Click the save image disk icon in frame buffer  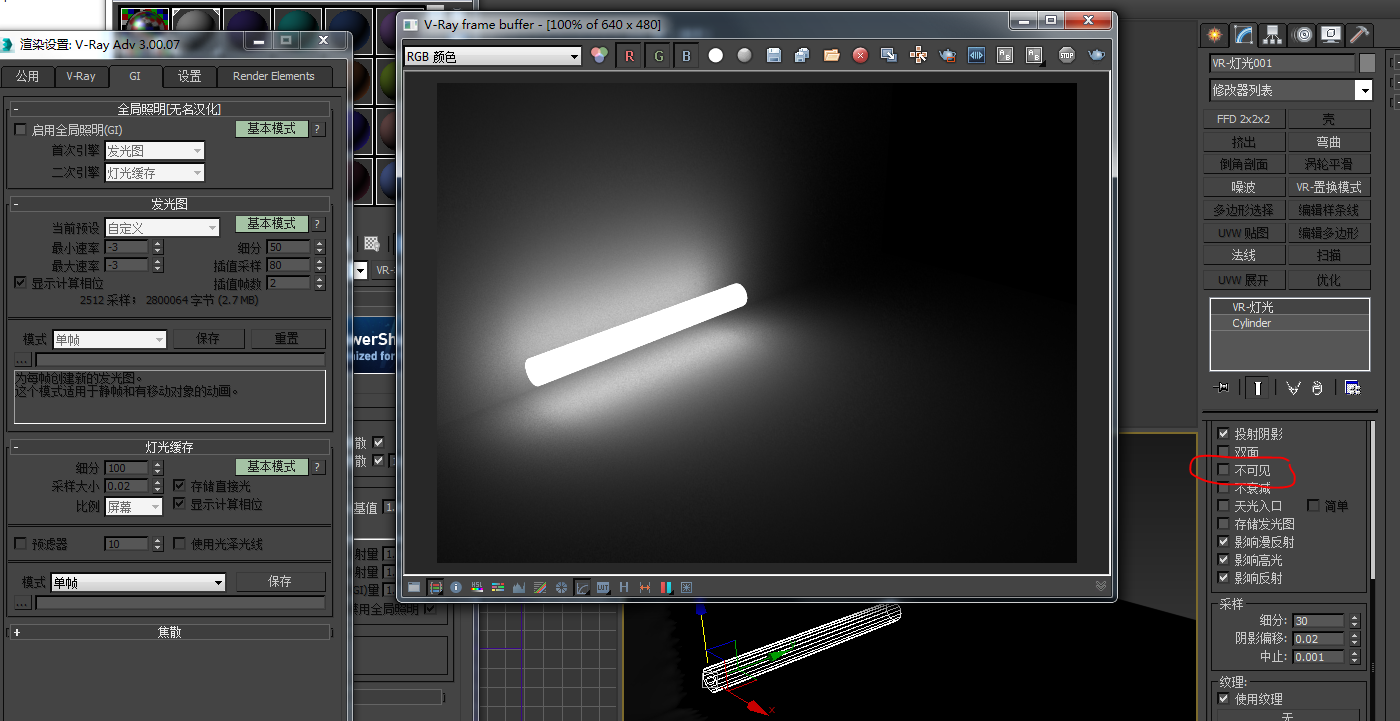(x=773, y=56)
